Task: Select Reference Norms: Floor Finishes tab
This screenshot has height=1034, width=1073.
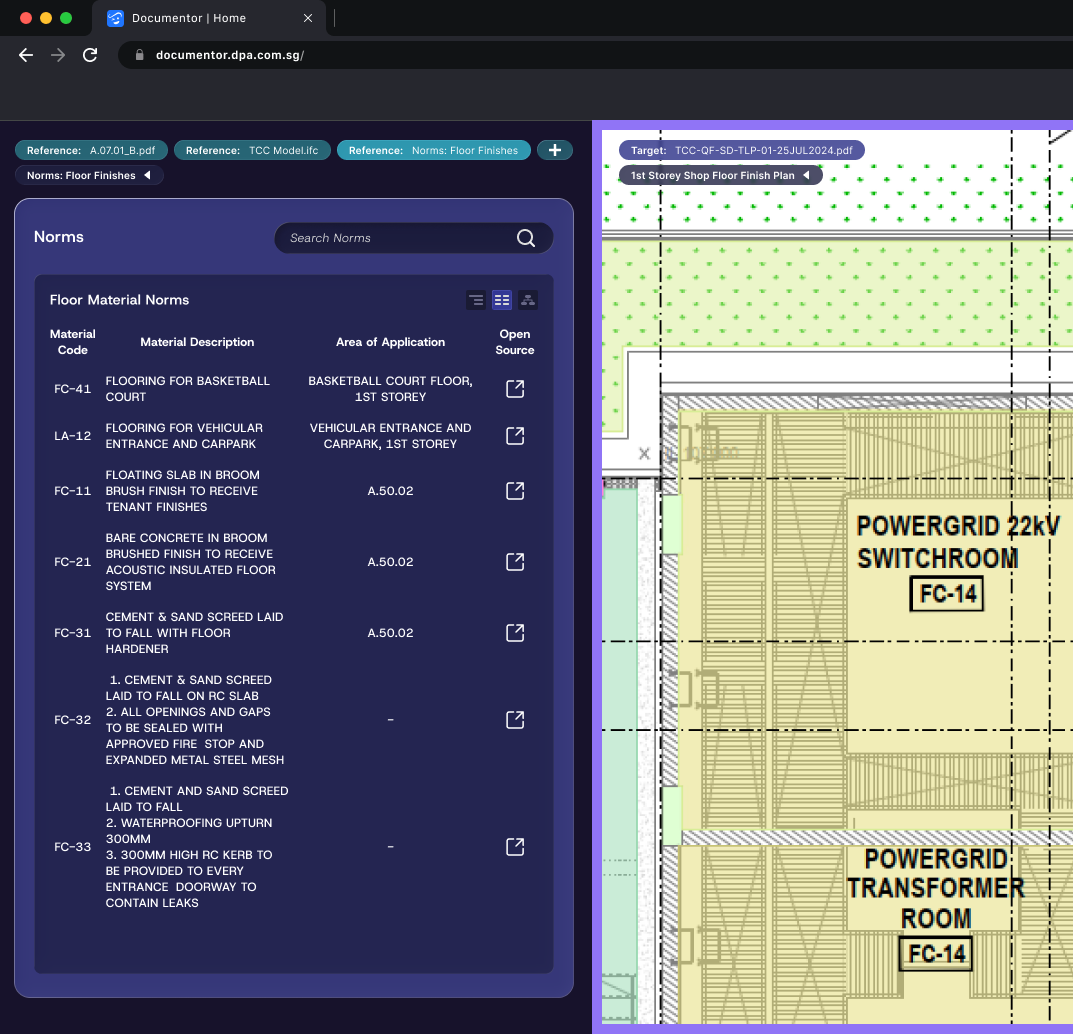Action: click(433, 150)
